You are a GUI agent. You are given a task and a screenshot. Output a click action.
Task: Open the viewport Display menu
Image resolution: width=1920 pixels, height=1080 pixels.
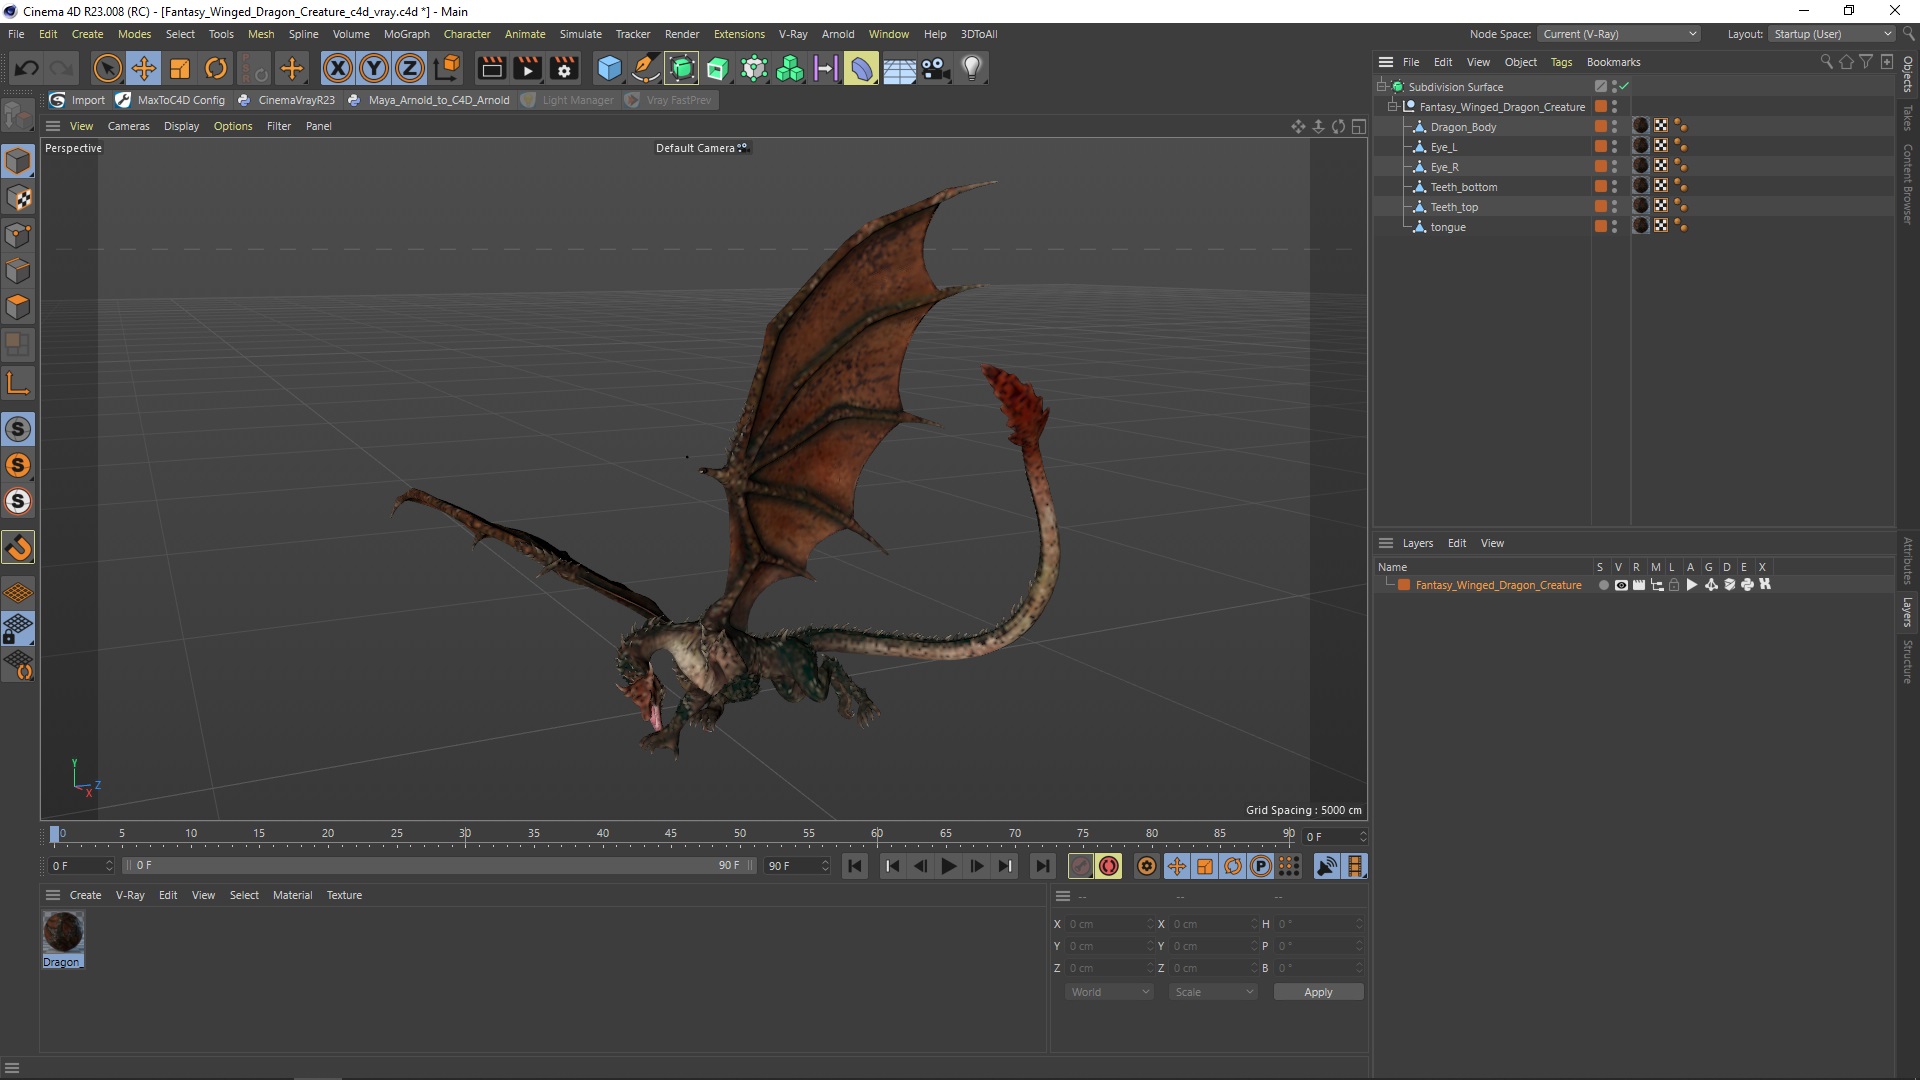(181, 126)
